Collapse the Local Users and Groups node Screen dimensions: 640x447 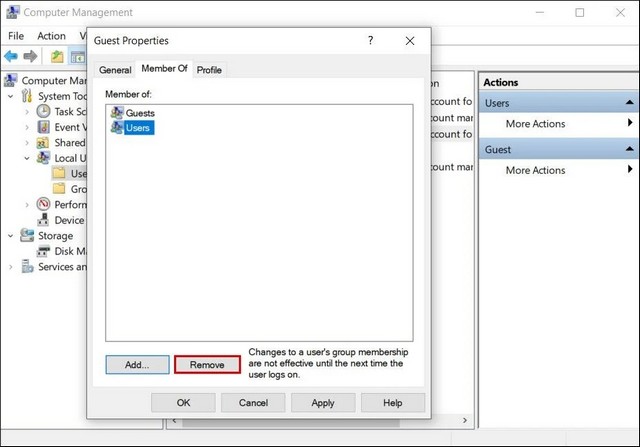(x=27, y=158)
